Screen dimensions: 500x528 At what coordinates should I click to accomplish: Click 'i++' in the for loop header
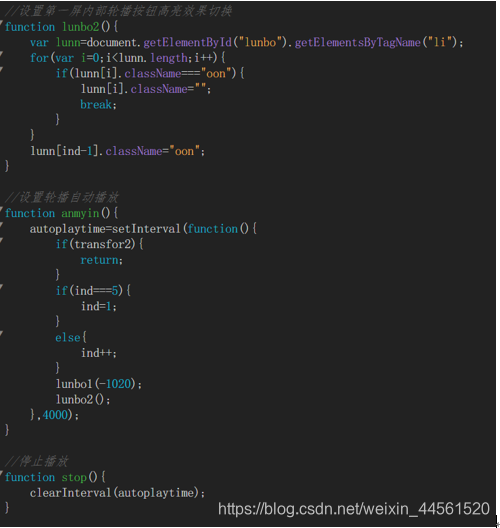click(204, 58)
